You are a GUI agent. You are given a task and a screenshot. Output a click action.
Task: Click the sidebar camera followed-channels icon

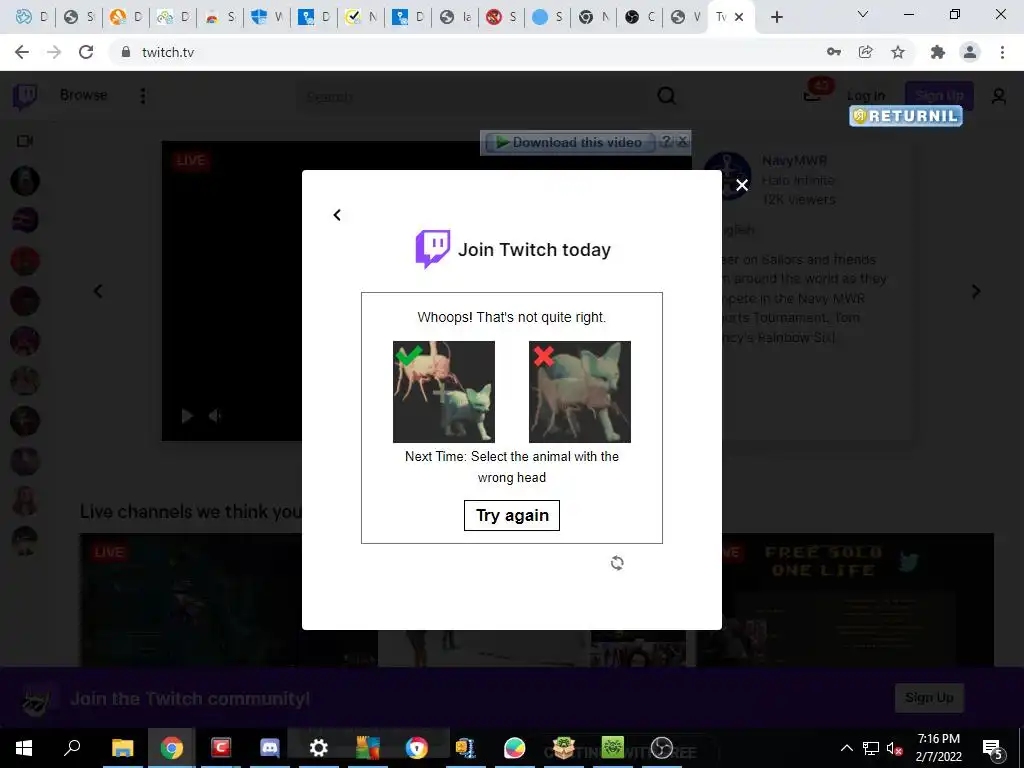tap(25, 141)
